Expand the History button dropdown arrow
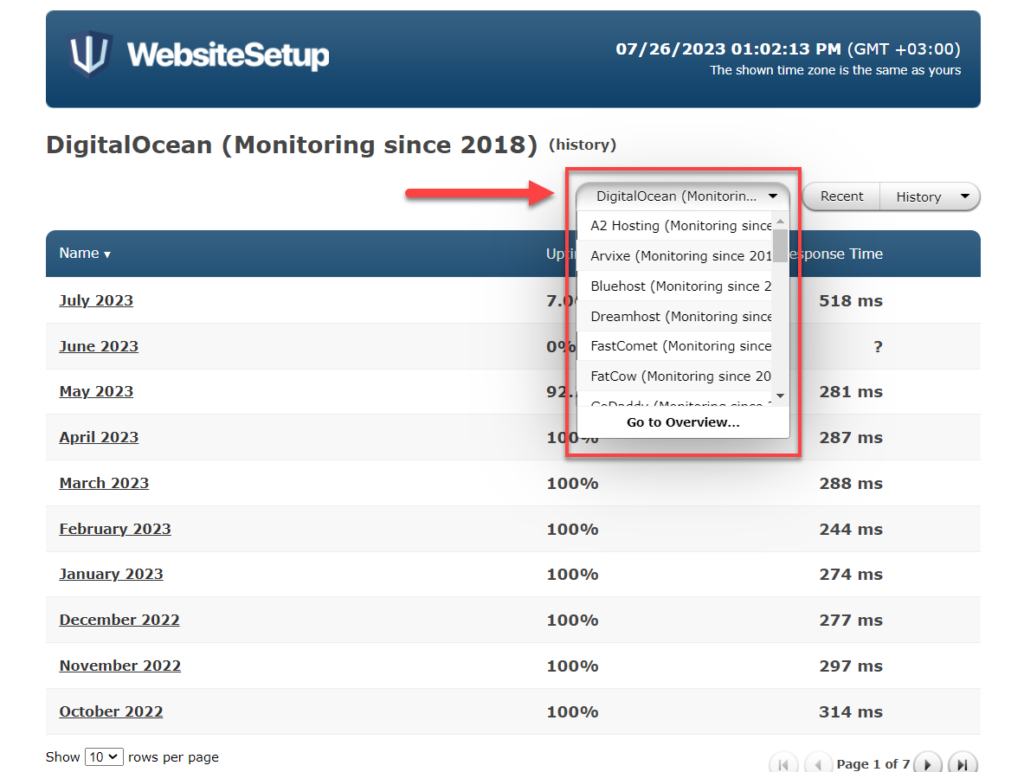This screenshot has width=1024, height=772. pos(964,197)
